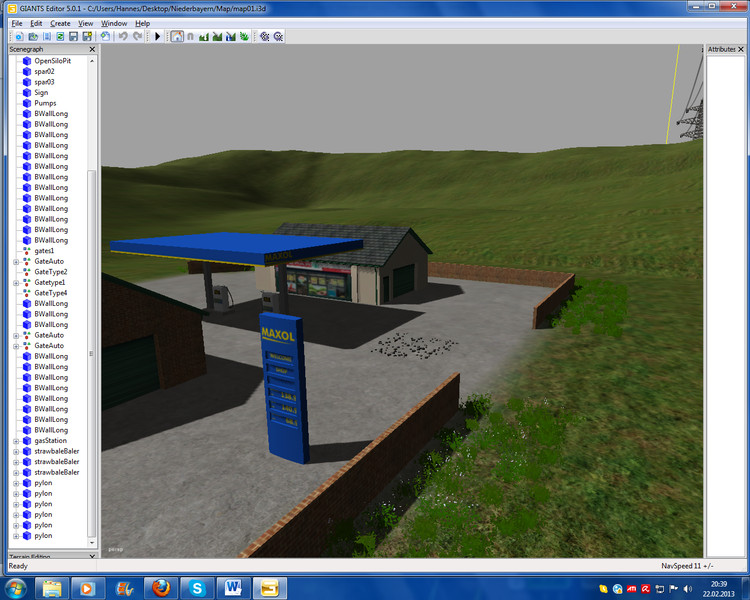This screenshot has height=600, width=750.
Task: Open the Windows Start menu
Action: 15,588
